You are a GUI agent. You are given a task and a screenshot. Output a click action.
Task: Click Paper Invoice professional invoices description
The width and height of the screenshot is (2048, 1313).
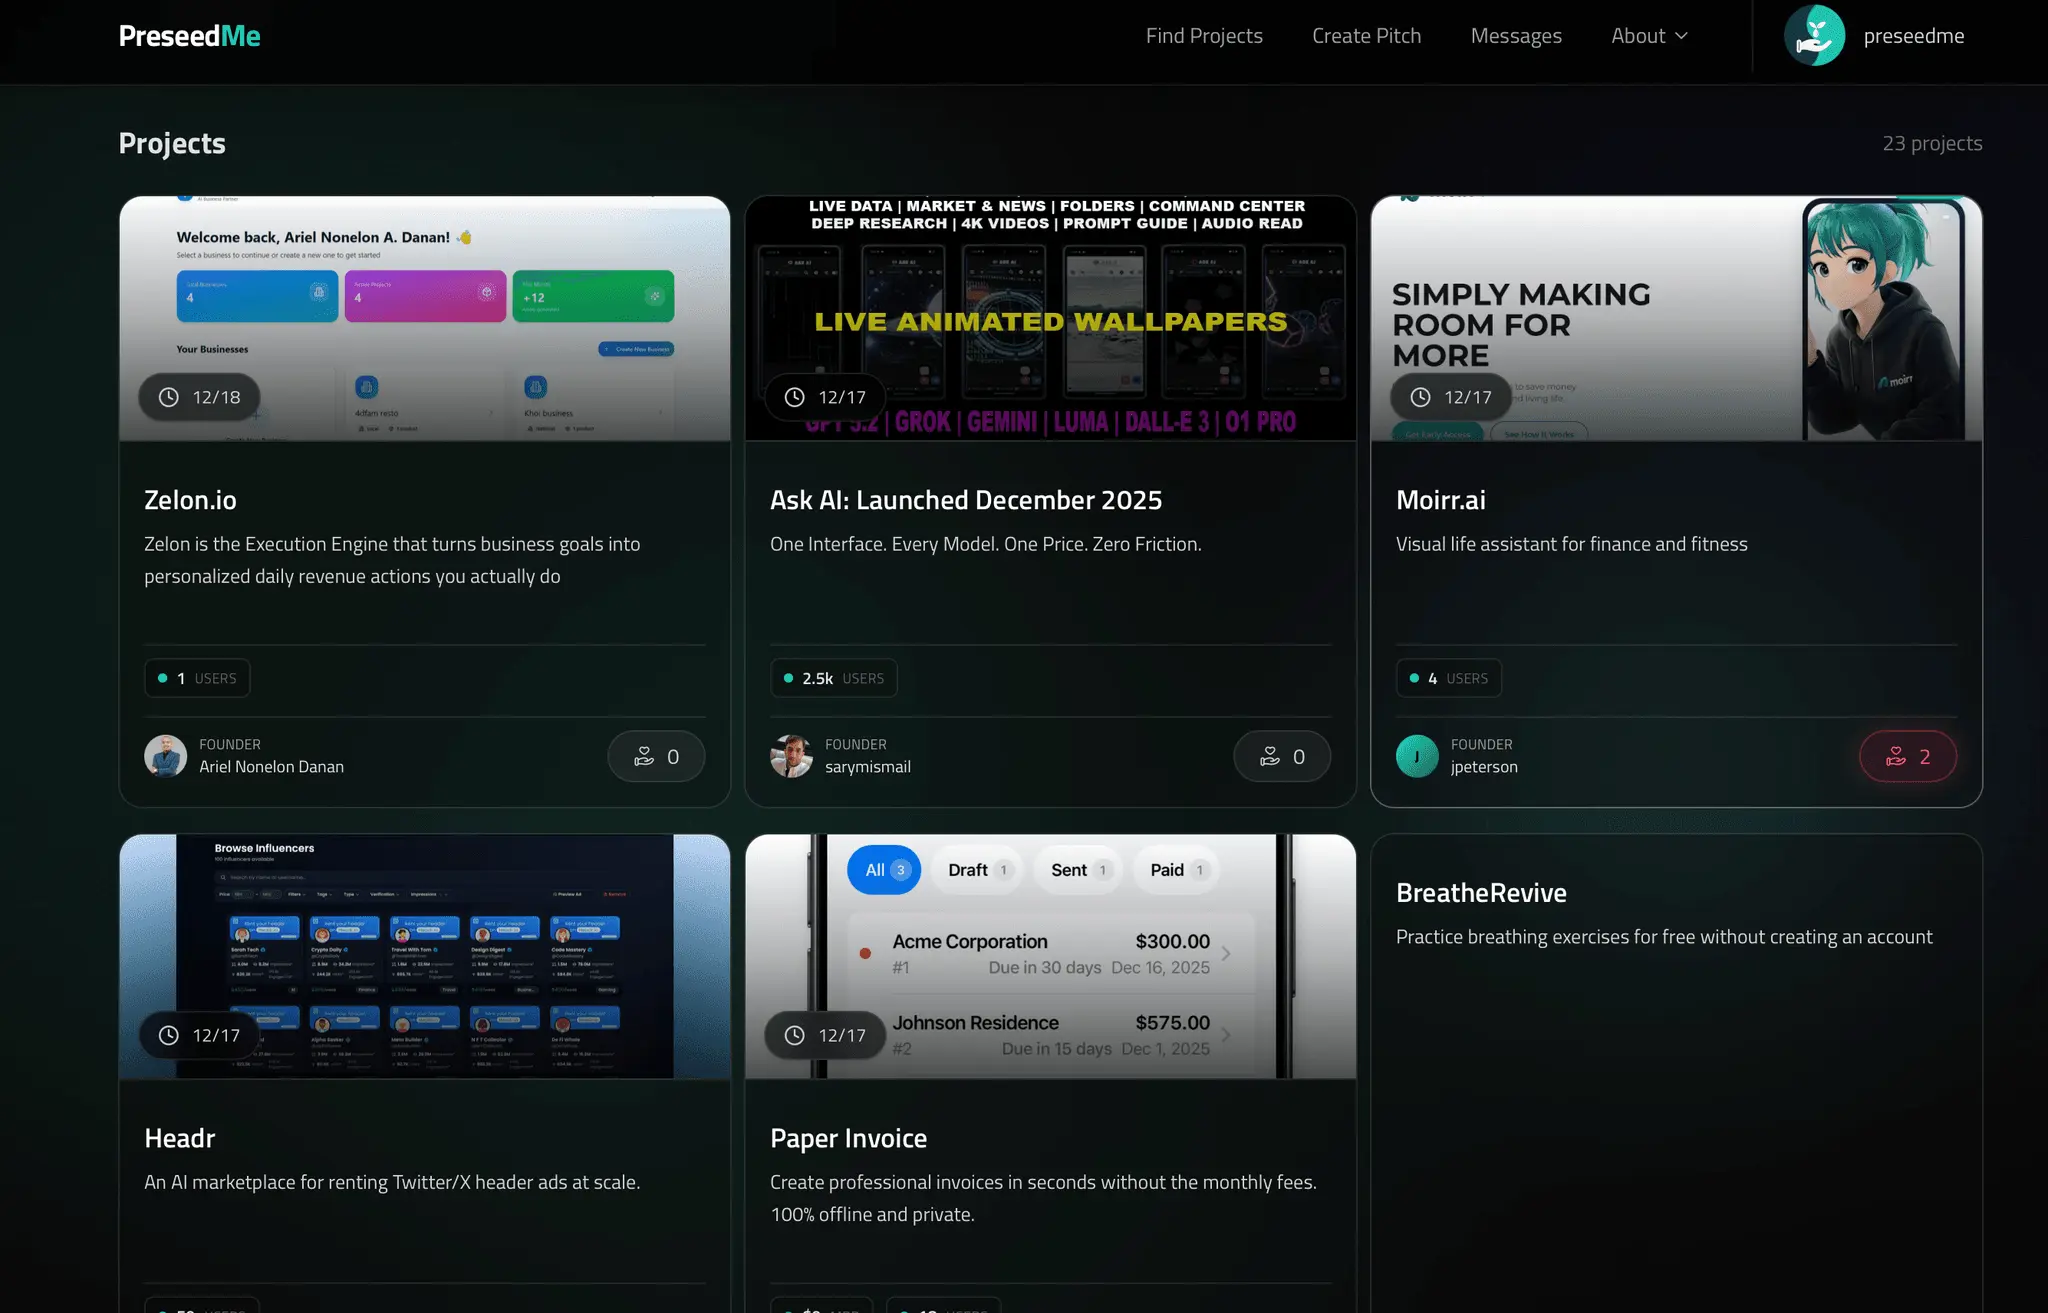coord(1043,1198)
